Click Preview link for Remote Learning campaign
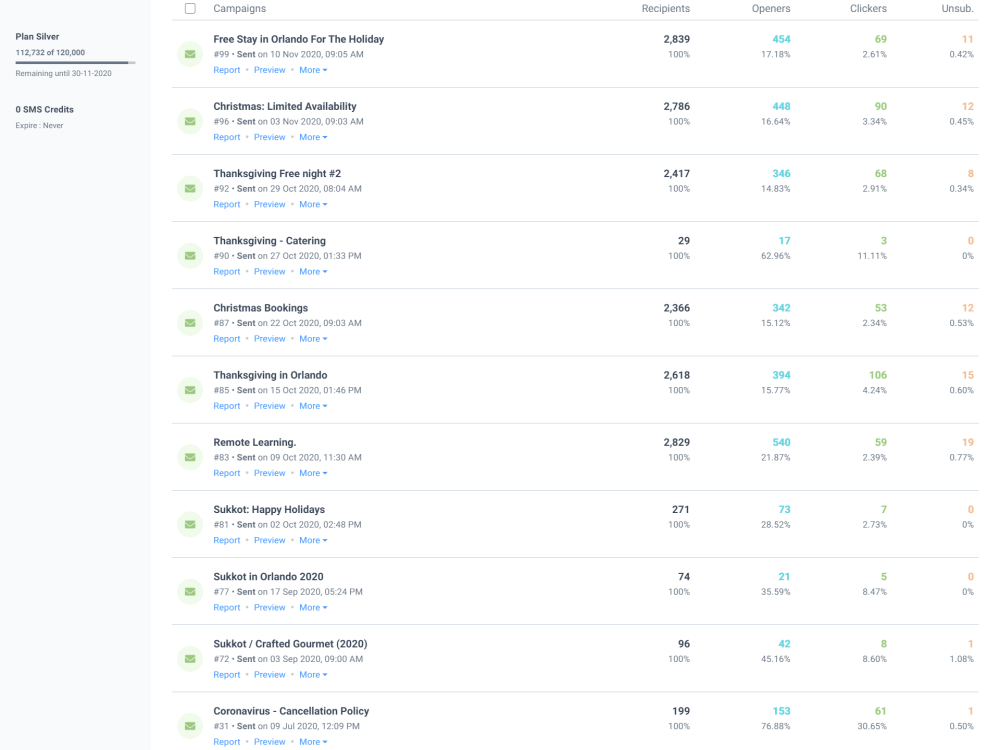1000x750 pixels. click(270, 473)
